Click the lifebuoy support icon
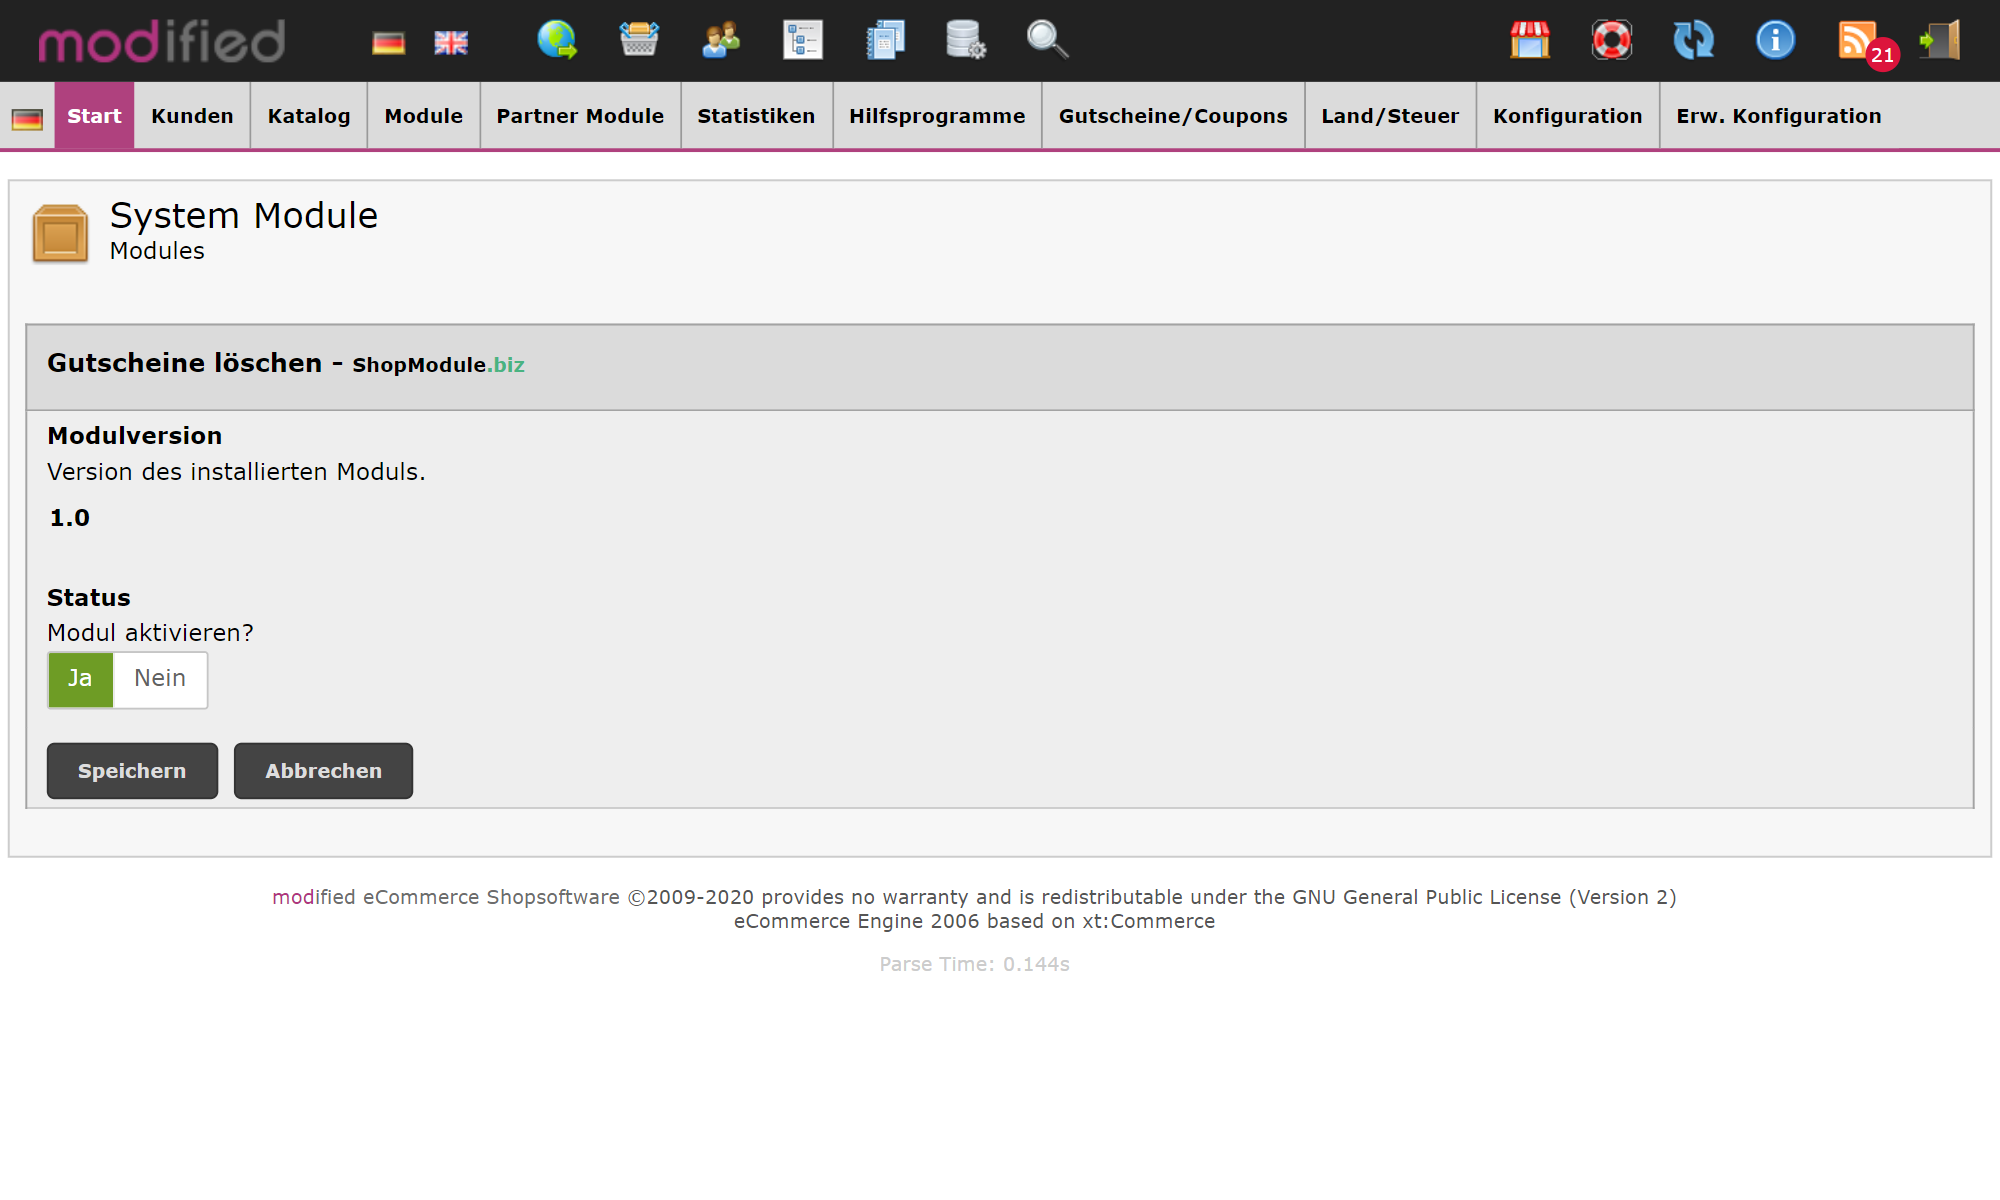2000x1200 pixels. point(1611,40)
